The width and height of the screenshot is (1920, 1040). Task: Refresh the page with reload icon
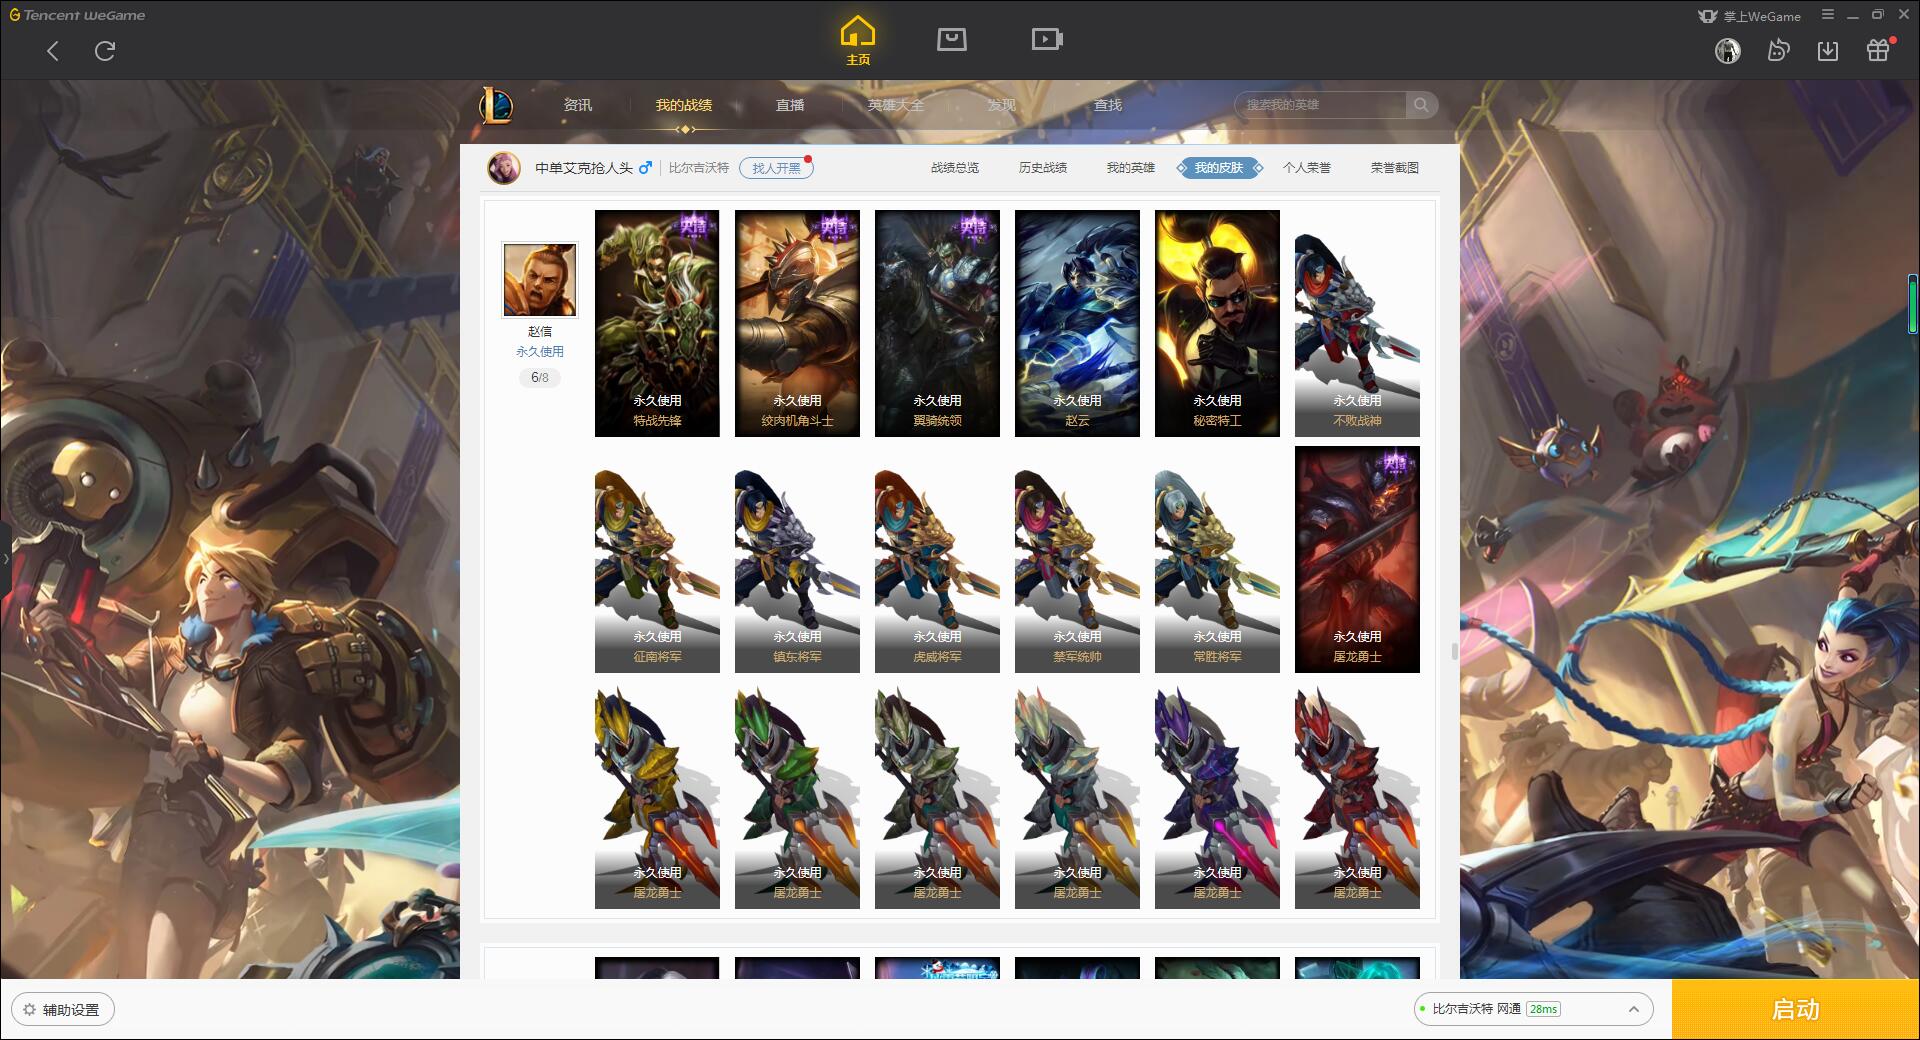105,51
